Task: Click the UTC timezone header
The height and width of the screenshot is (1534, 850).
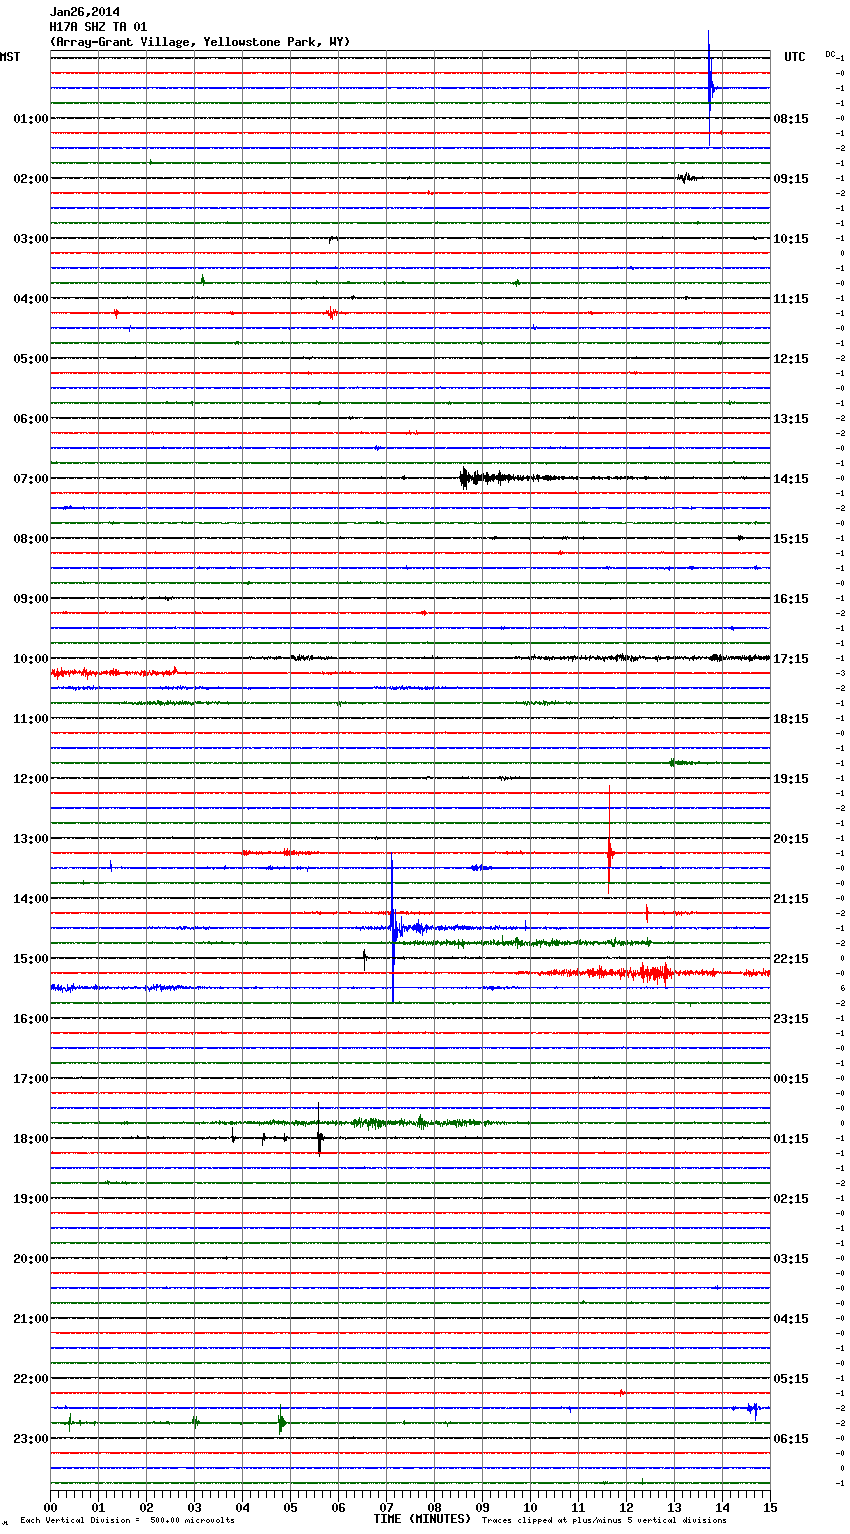Action: coord(794,57)
